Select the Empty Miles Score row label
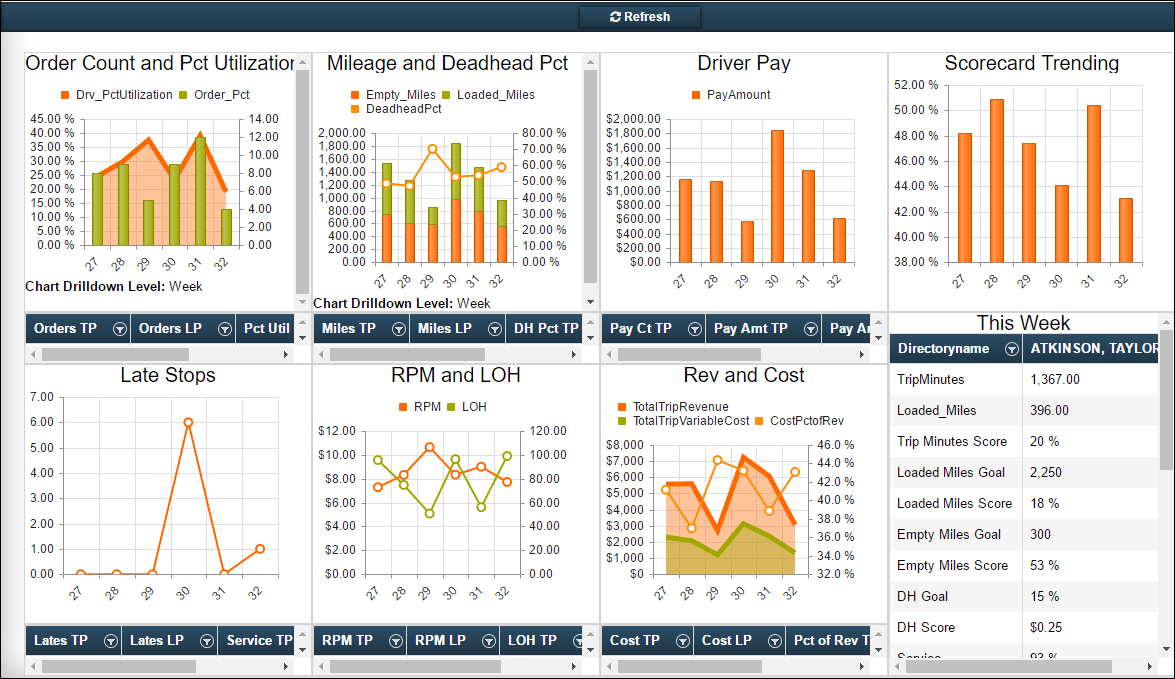The image size is (1175, 679). click(952, 565)
